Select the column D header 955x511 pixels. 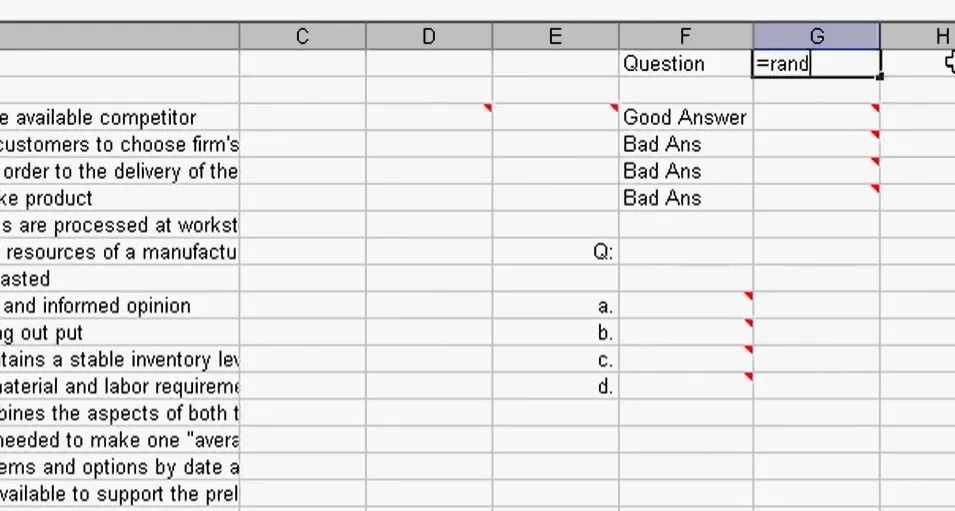pyautogui.click(x=429, y=37)
